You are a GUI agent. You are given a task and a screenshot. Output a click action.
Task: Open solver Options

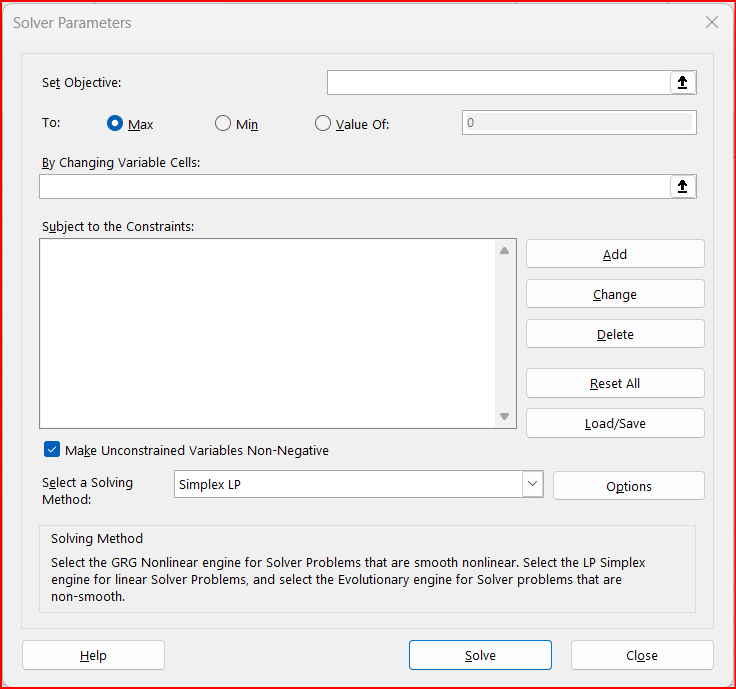pyautogui.click(x=628, y=487)
